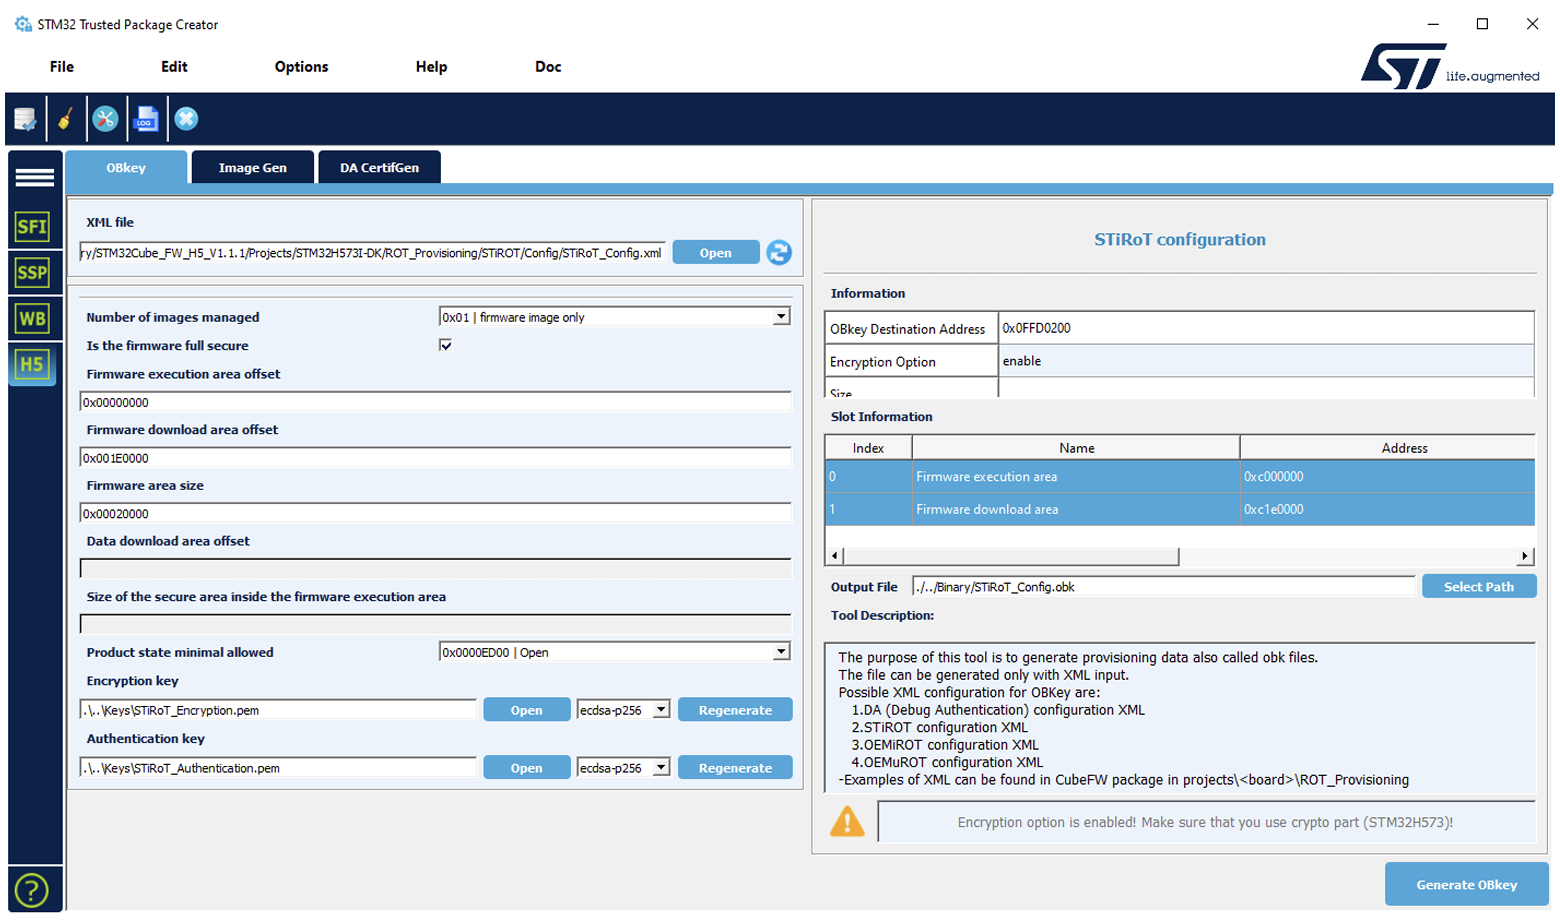
Task: Click slot table scroll right arrow
Action: tap(1524, 556)
